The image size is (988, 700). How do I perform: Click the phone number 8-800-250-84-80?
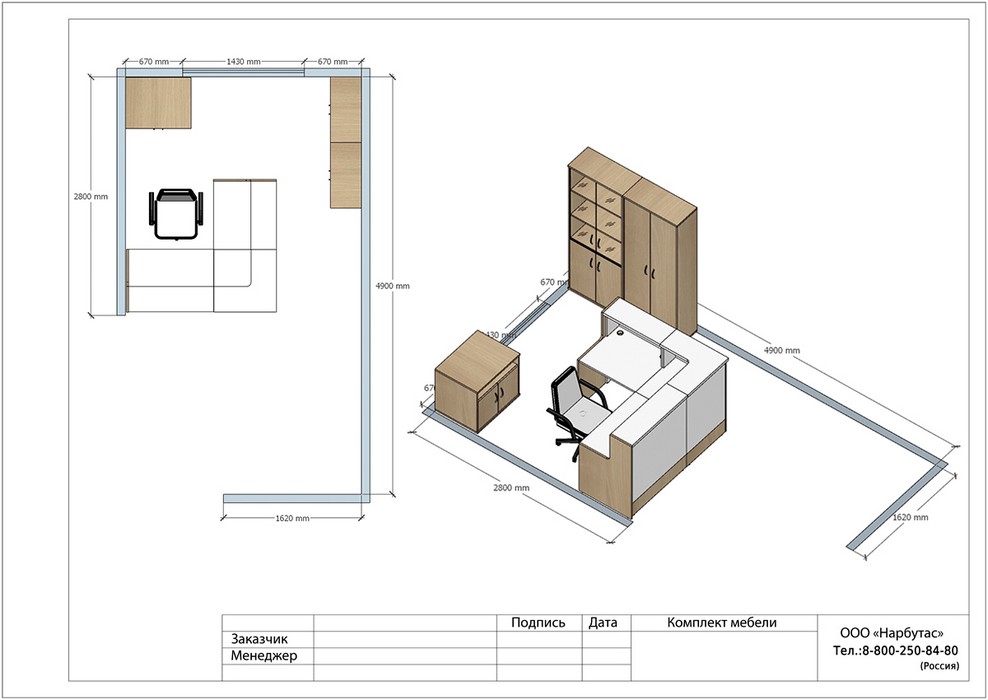pyautogui.click(x=901, y=650)
